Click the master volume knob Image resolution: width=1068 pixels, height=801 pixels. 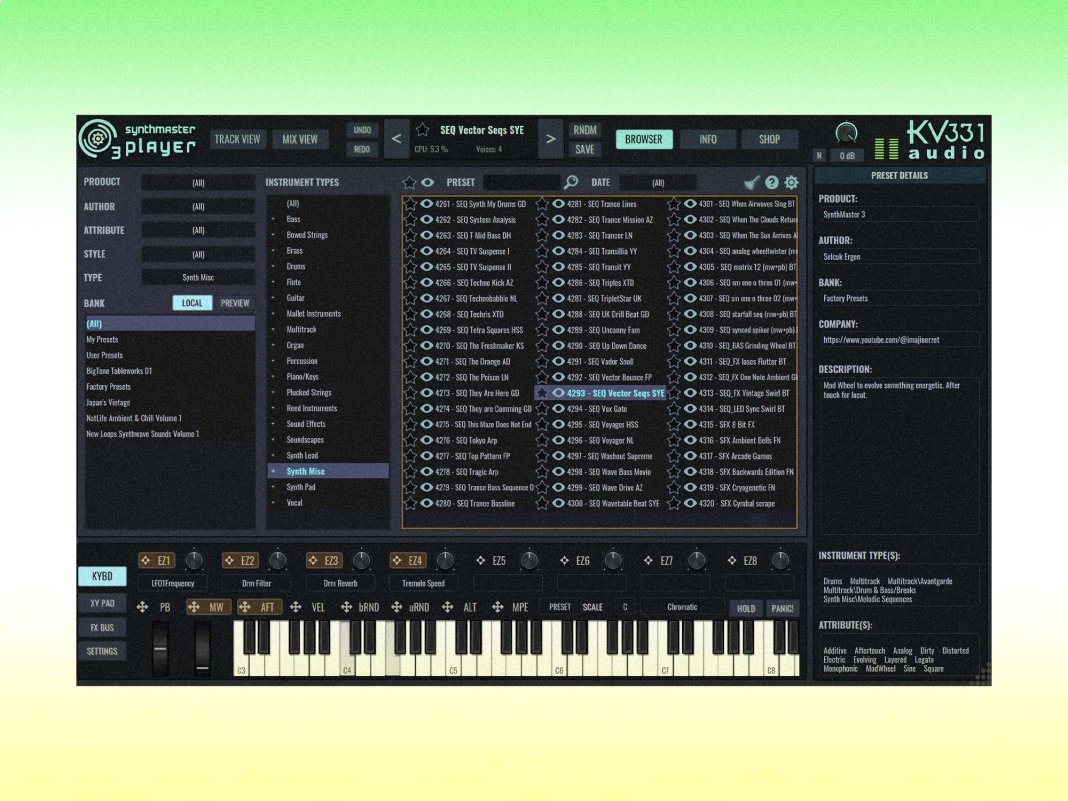(x=846, y=132)
